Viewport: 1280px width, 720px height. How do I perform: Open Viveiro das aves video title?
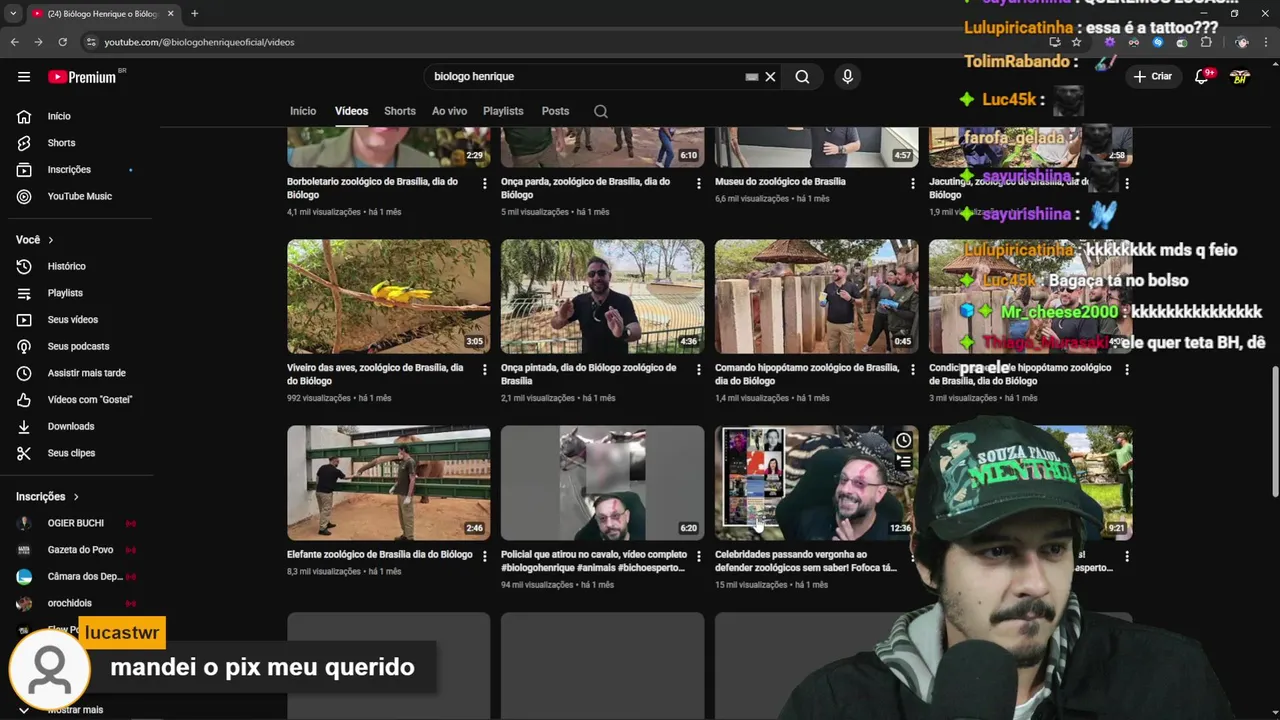pos(375,374)
